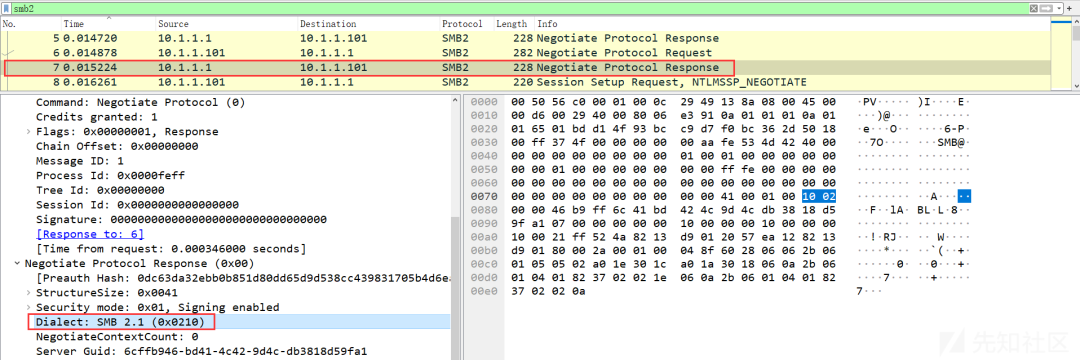Collapse the Negotiate Protocol Response section
Viewport: 1080px width, 360px height.
tap(17, 263)
